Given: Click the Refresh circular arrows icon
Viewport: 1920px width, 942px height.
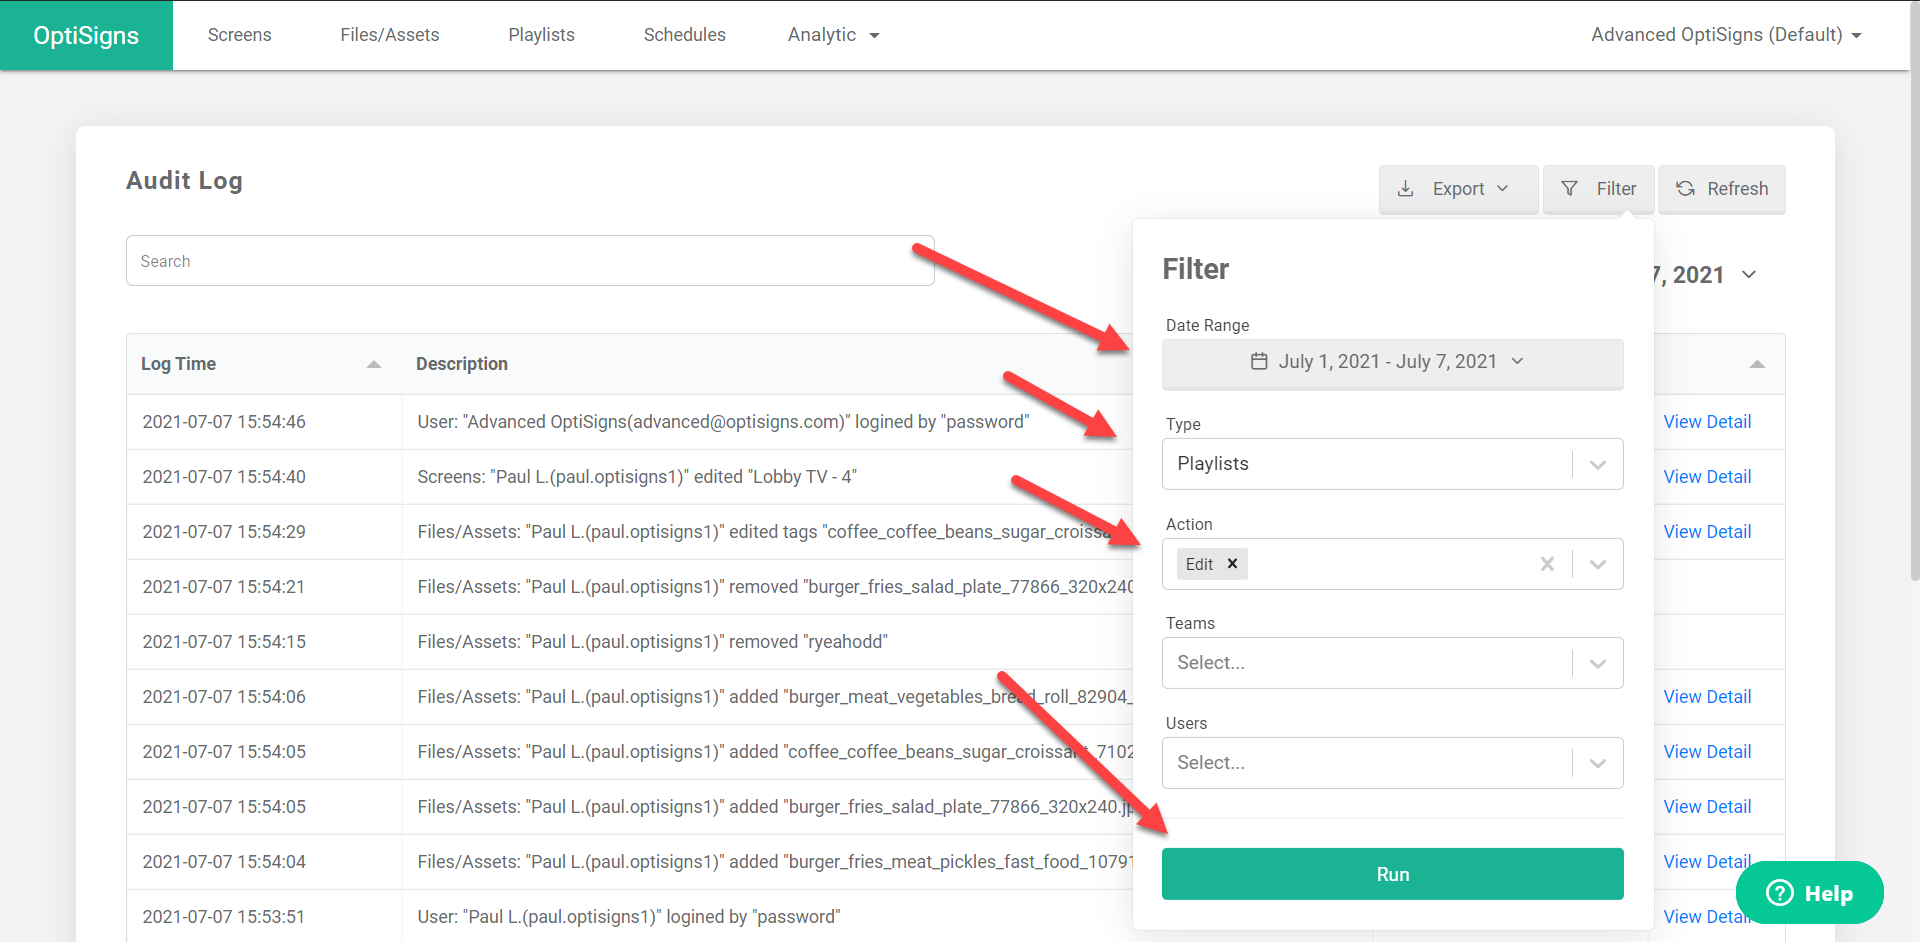Looking at the screenshot, I should click(1685, 189).
